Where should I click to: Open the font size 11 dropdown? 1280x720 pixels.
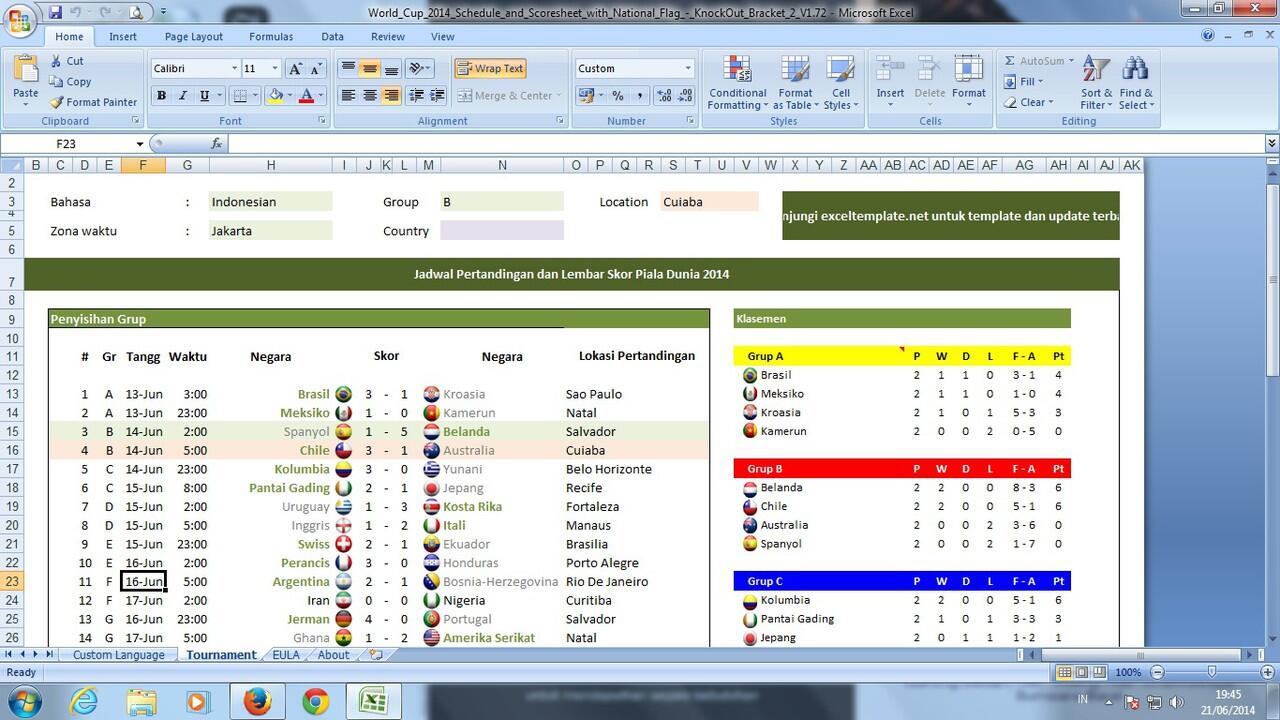[x=275, y=69]
